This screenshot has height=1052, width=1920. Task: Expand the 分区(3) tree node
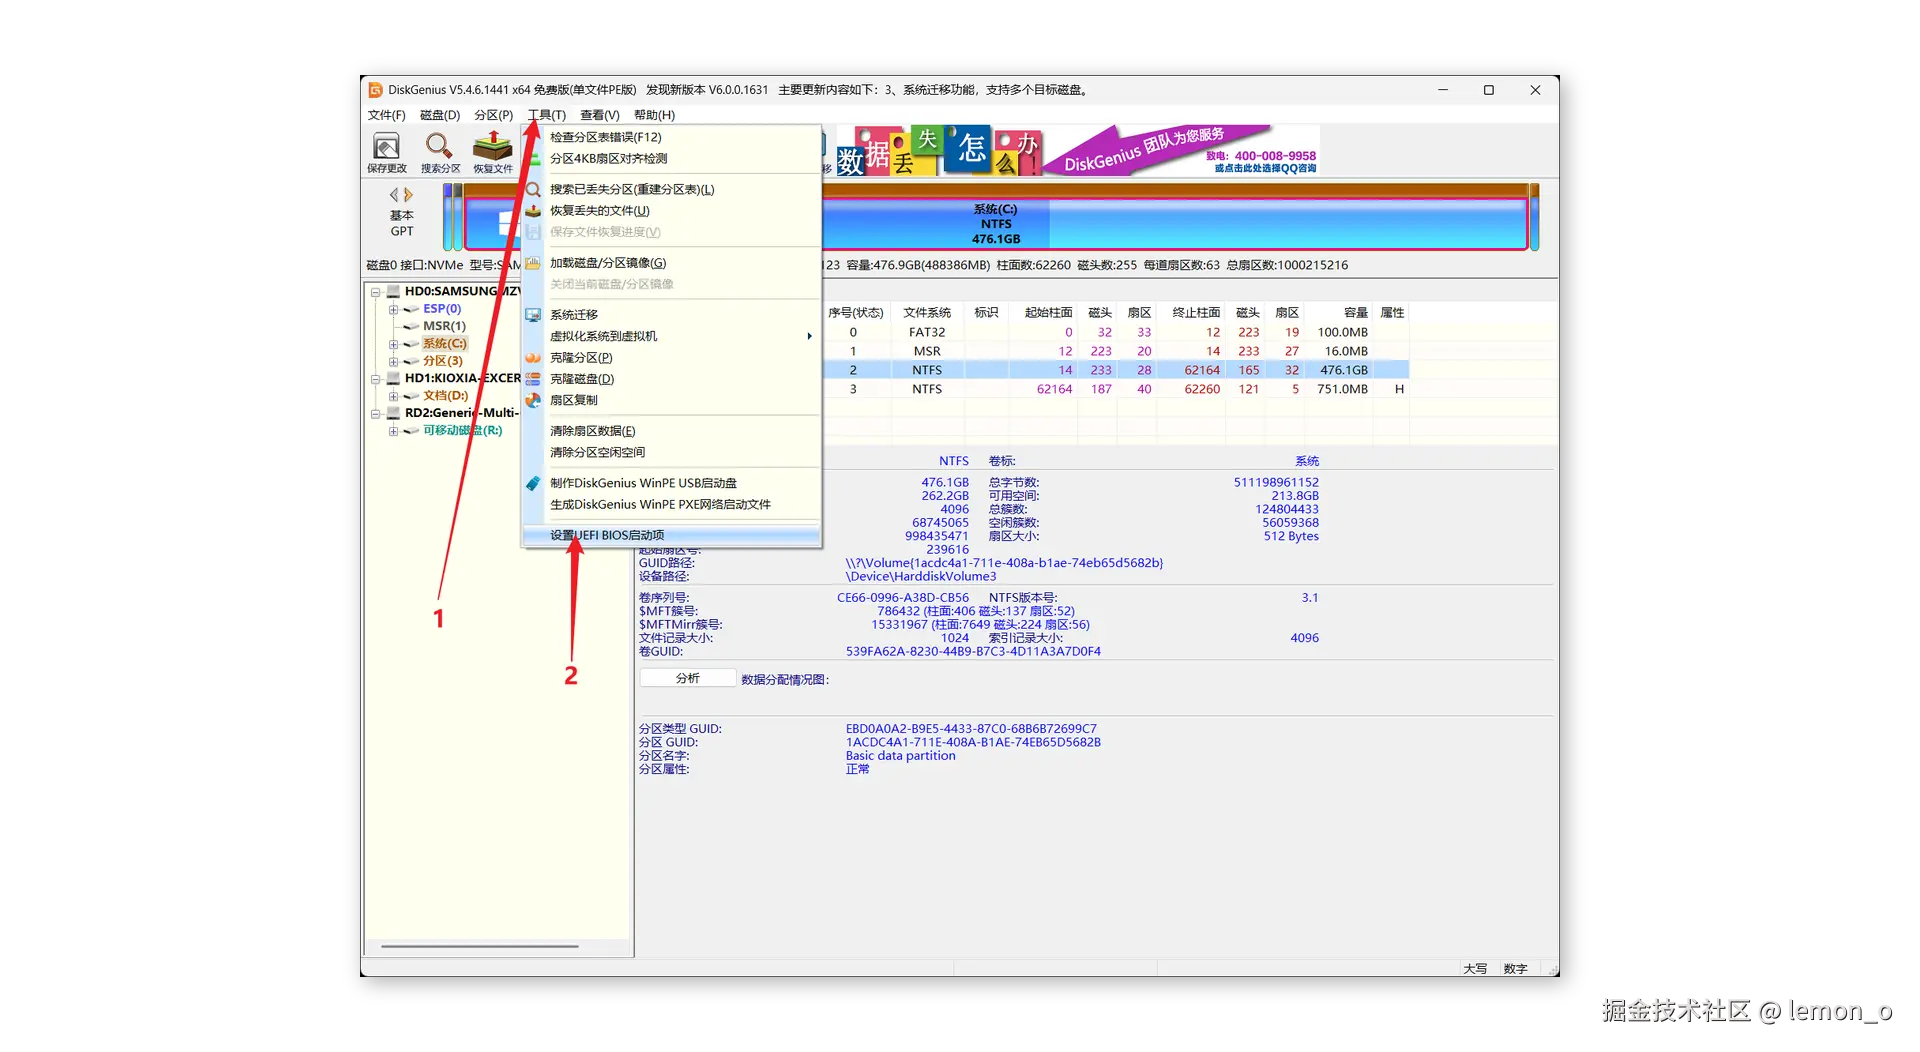point(393,361)
